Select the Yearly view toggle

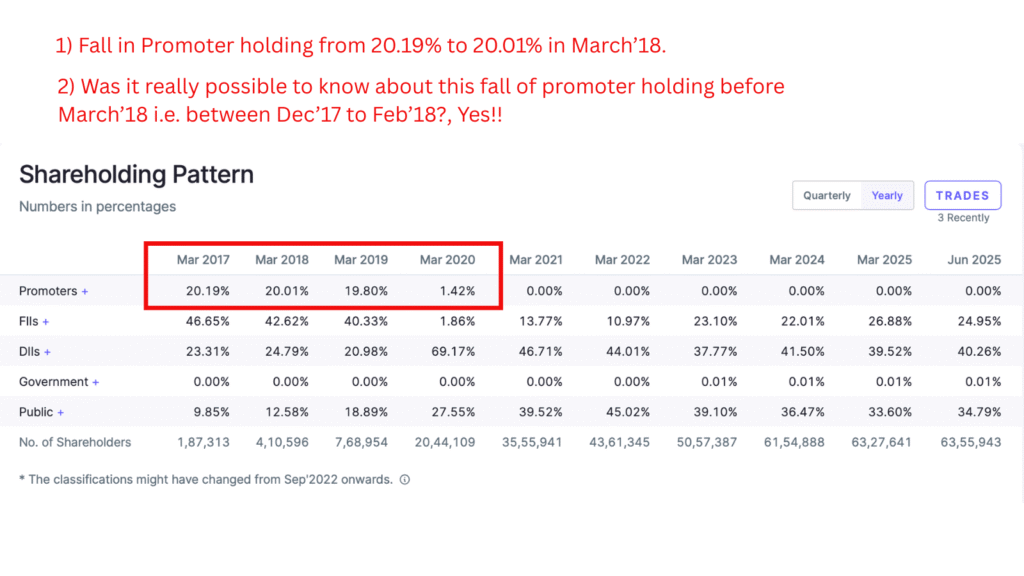(x=886, y=195)
